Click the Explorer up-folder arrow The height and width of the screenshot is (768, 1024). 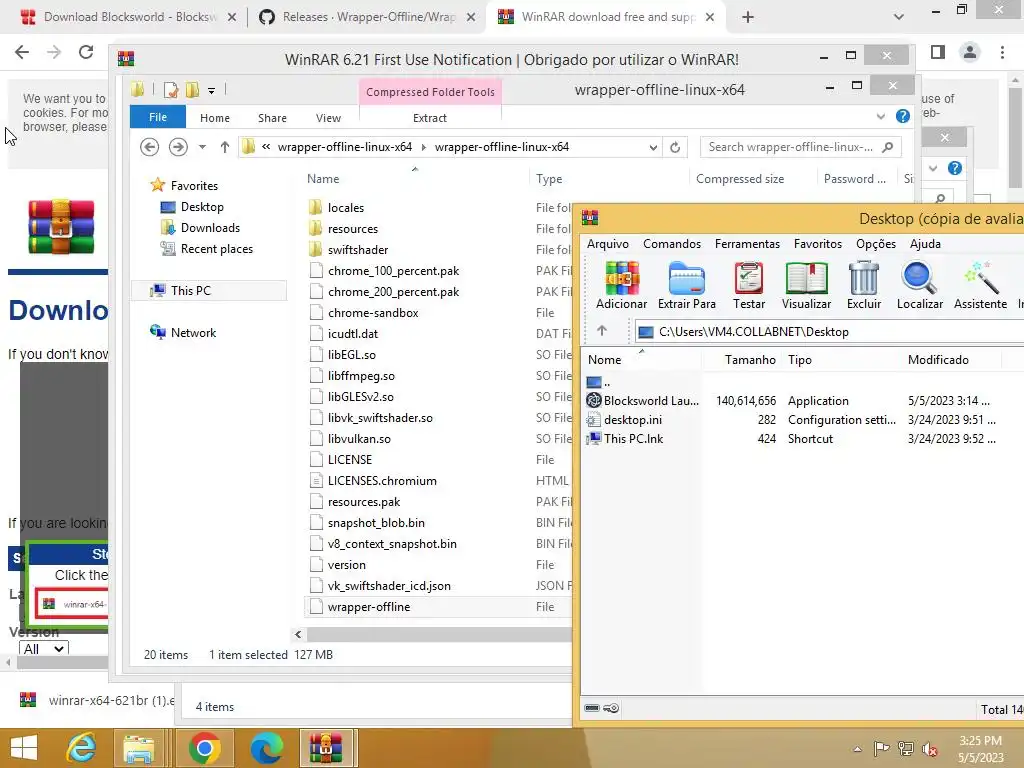click(x=225, y=147)
